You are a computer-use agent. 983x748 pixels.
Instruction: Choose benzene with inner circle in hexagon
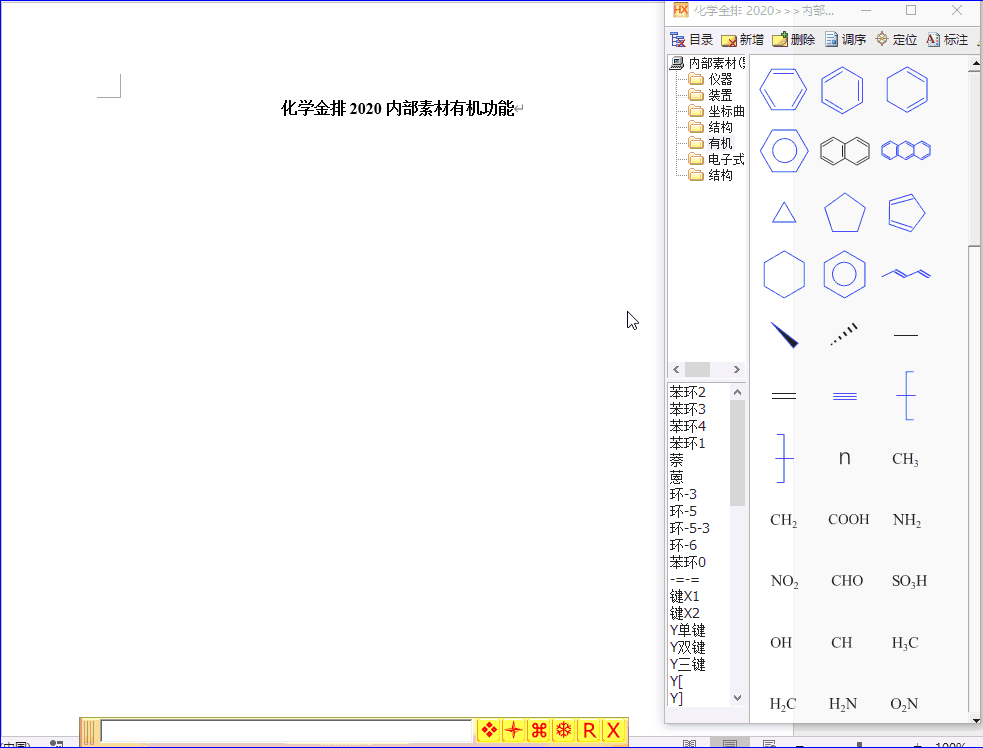click(784, 150)
